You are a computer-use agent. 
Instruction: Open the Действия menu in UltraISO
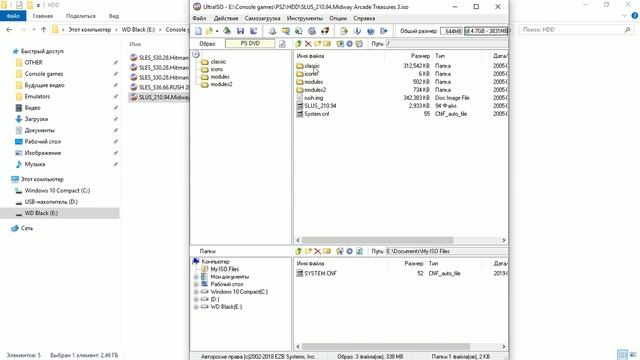226,18
